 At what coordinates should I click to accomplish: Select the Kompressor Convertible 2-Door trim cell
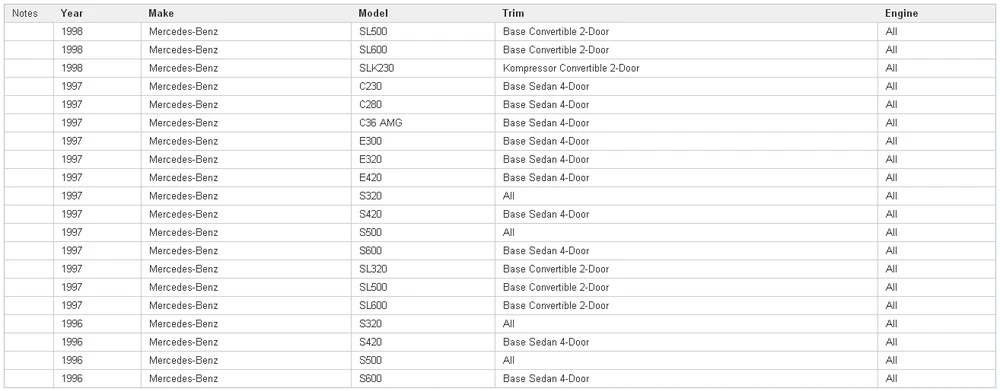686,68
